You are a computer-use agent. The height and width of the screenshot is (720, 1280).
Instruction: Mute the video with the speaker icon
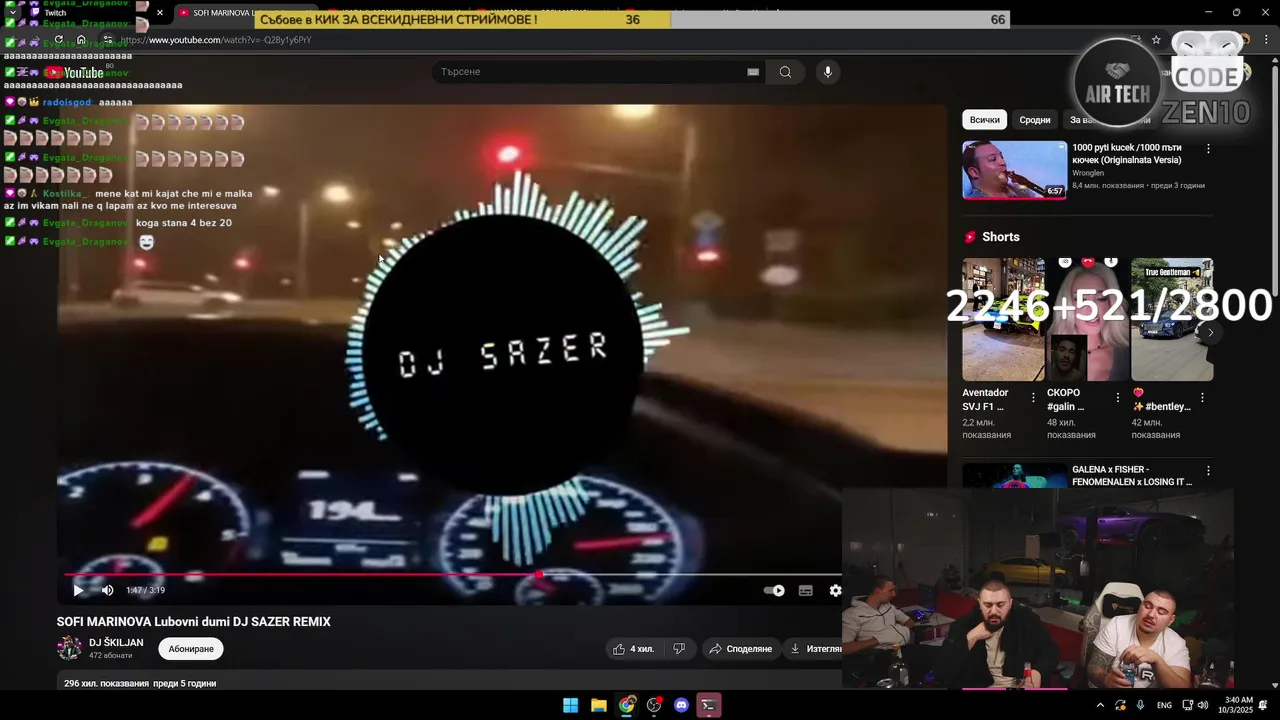coord(107,590)
